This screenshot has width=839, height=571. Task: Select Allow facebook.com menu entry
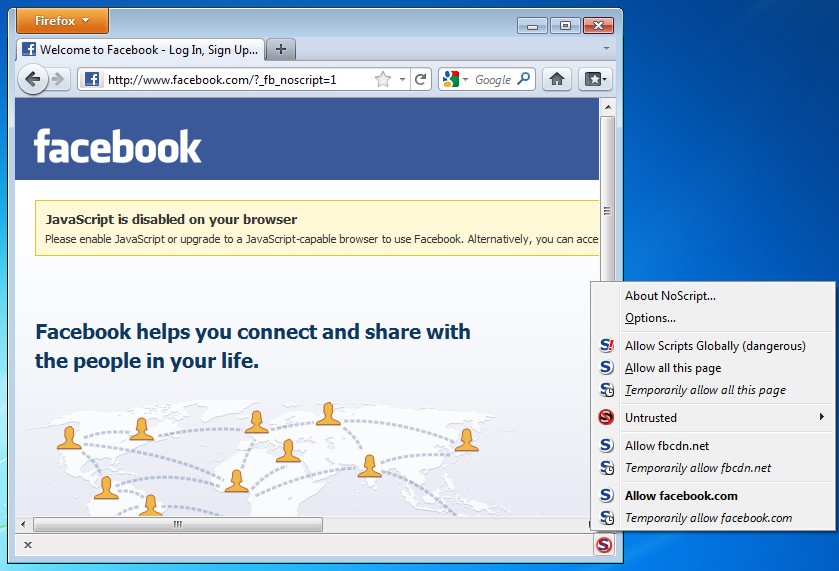(x=681, y=496)
